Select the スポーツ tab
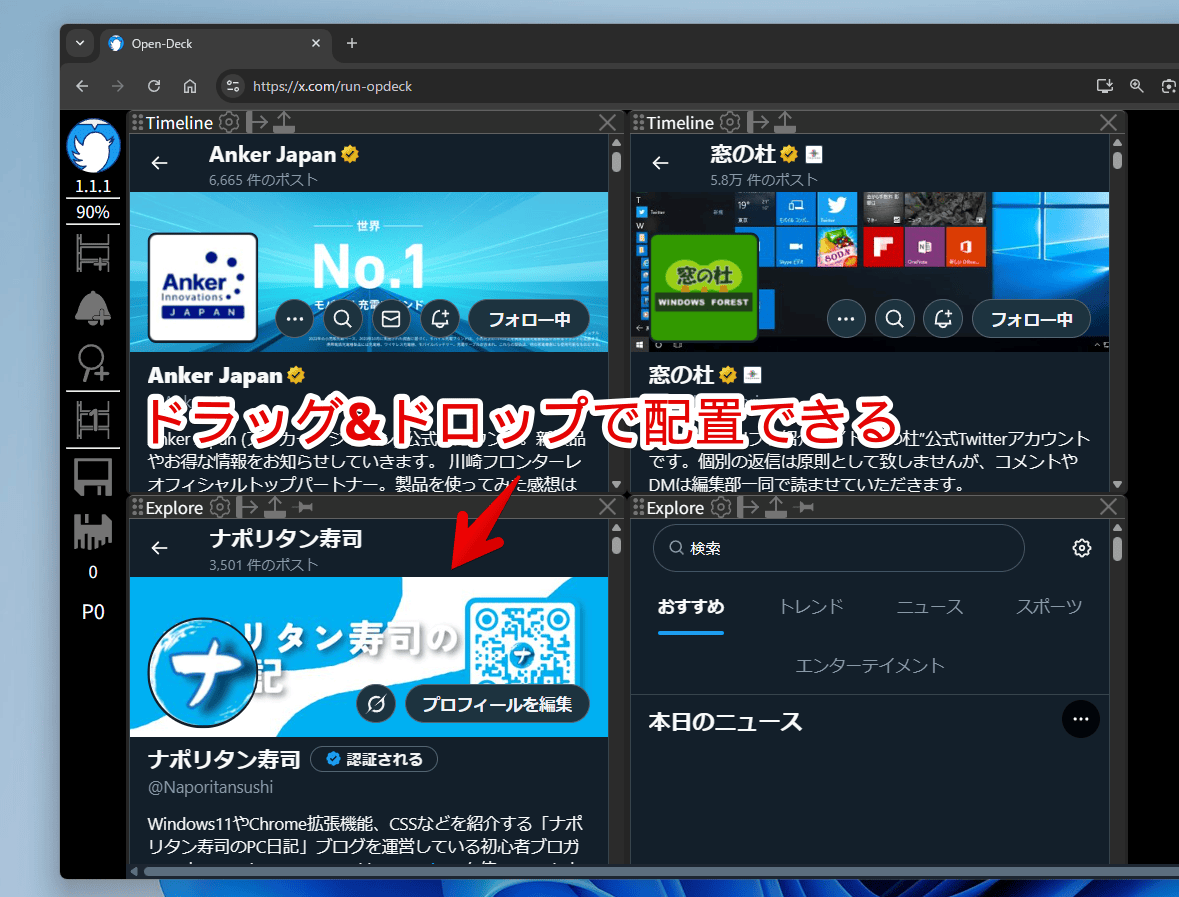 [1049, 606]
